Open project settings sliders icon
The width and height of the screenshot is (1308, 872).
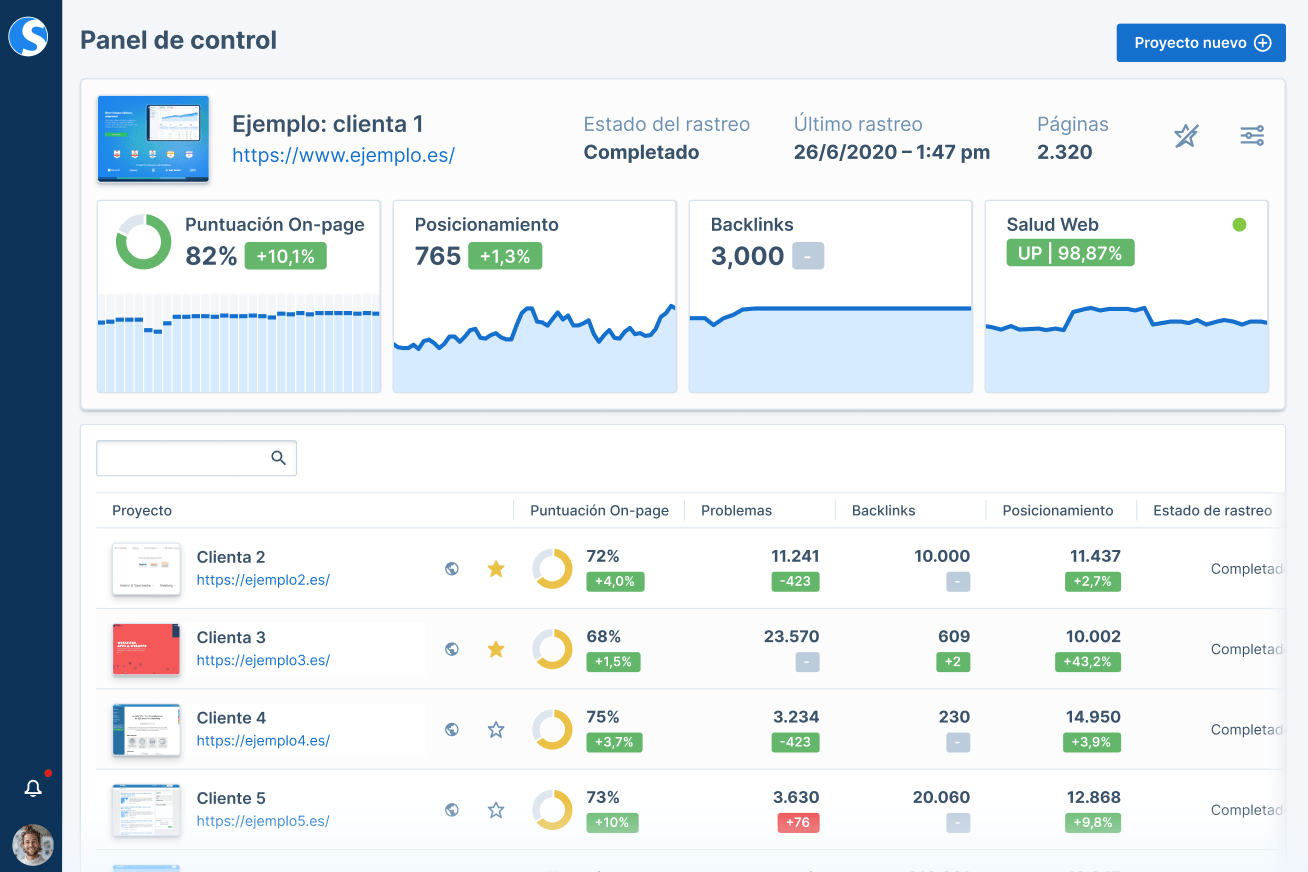tap(1252, 136)
